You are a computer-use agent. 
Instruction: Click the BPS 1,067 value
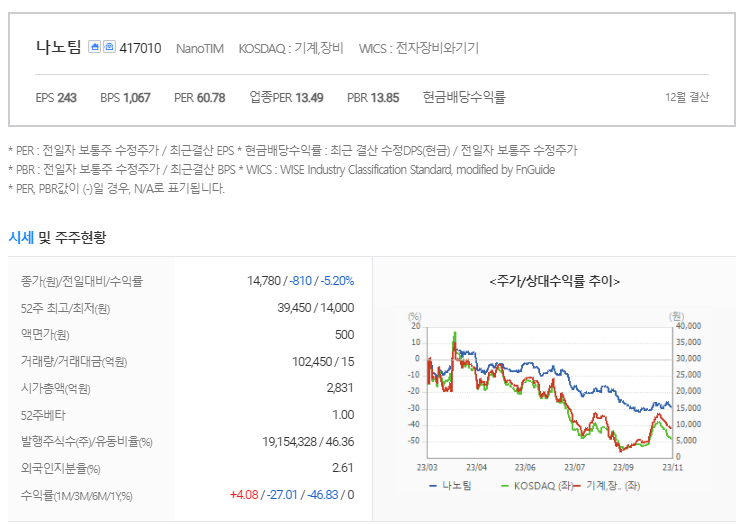pos(125,98)
